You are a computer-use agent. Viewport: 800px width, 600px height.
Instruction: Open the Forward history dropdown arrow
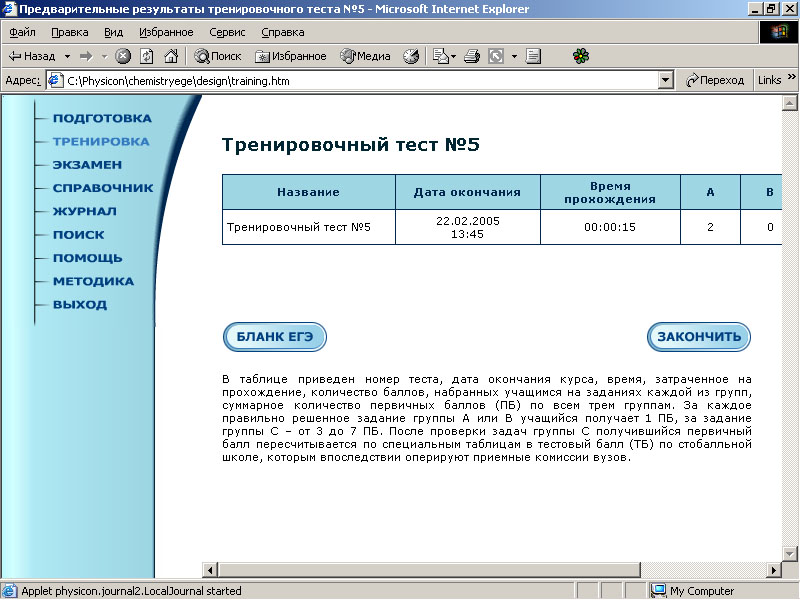(x=104, y=56)
